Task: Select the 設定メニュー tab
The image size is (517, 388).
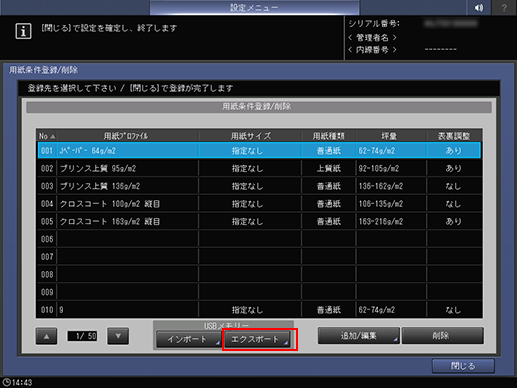Action: 254,7
